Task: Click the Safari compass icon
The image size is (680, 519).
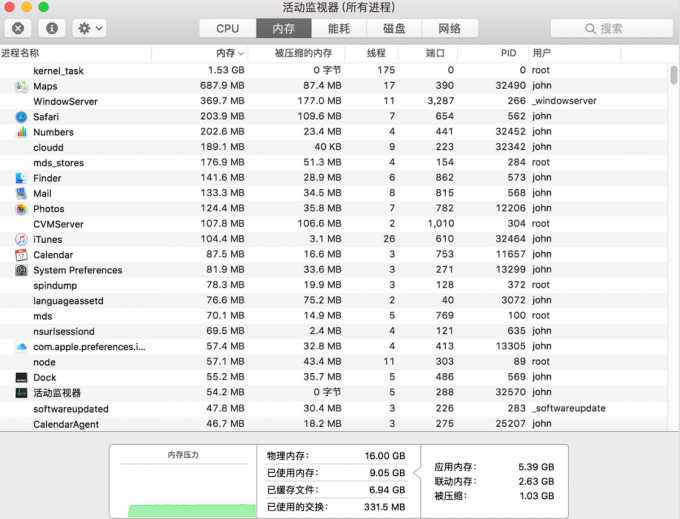Action: pos(21,117)
